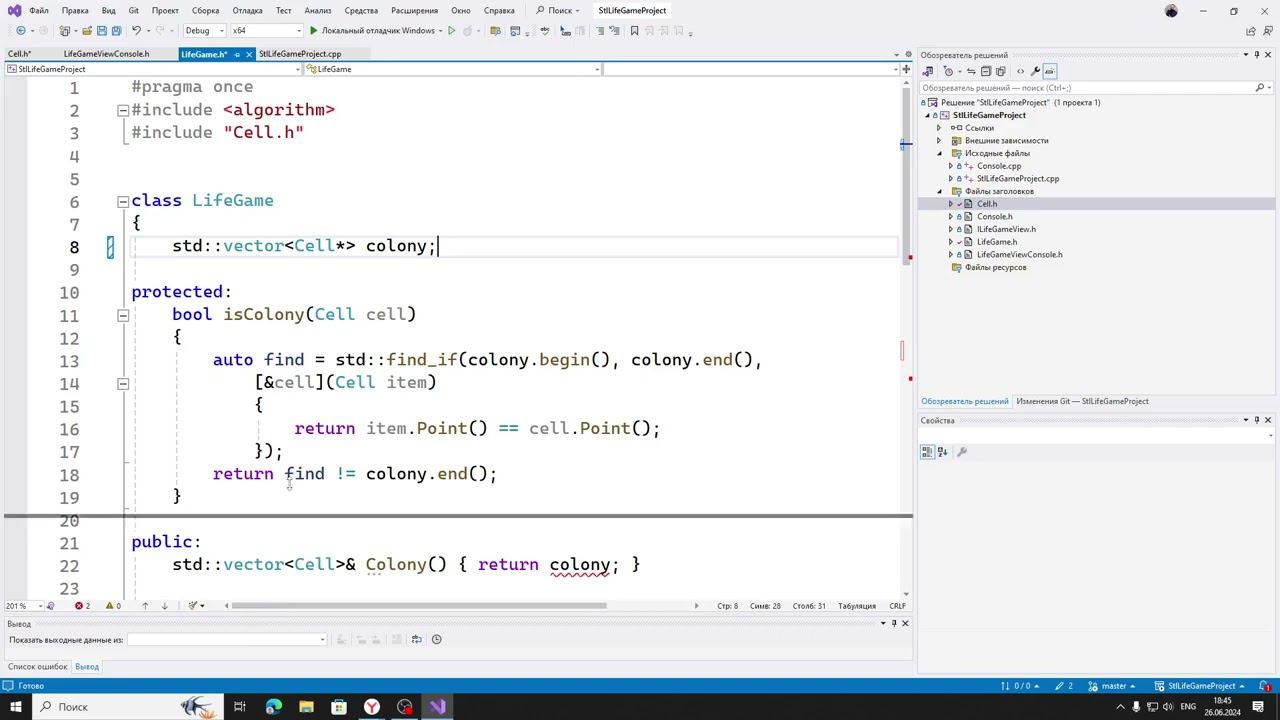
Task: Open the Отладка menu
Action: 247,11
